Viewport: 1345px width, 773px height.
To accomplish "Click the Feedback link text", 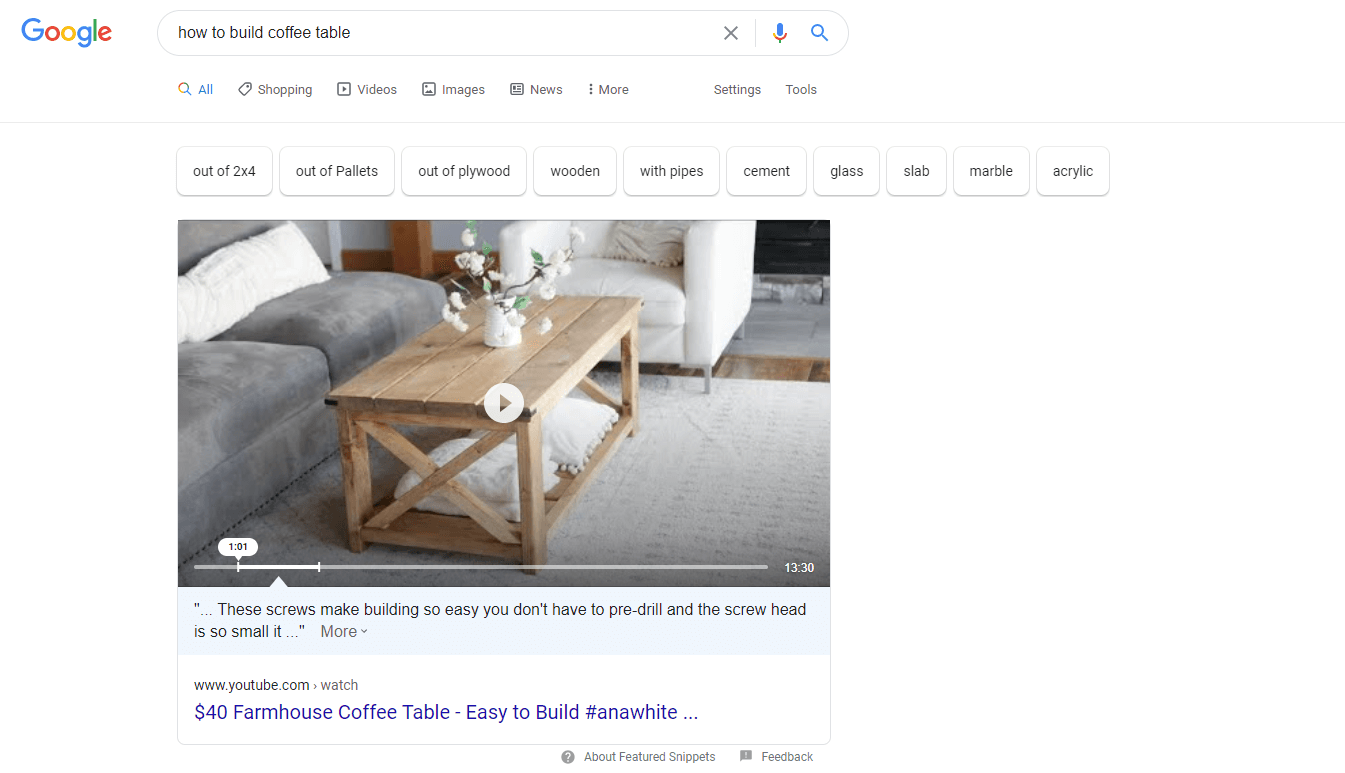I will click(787, 757).
